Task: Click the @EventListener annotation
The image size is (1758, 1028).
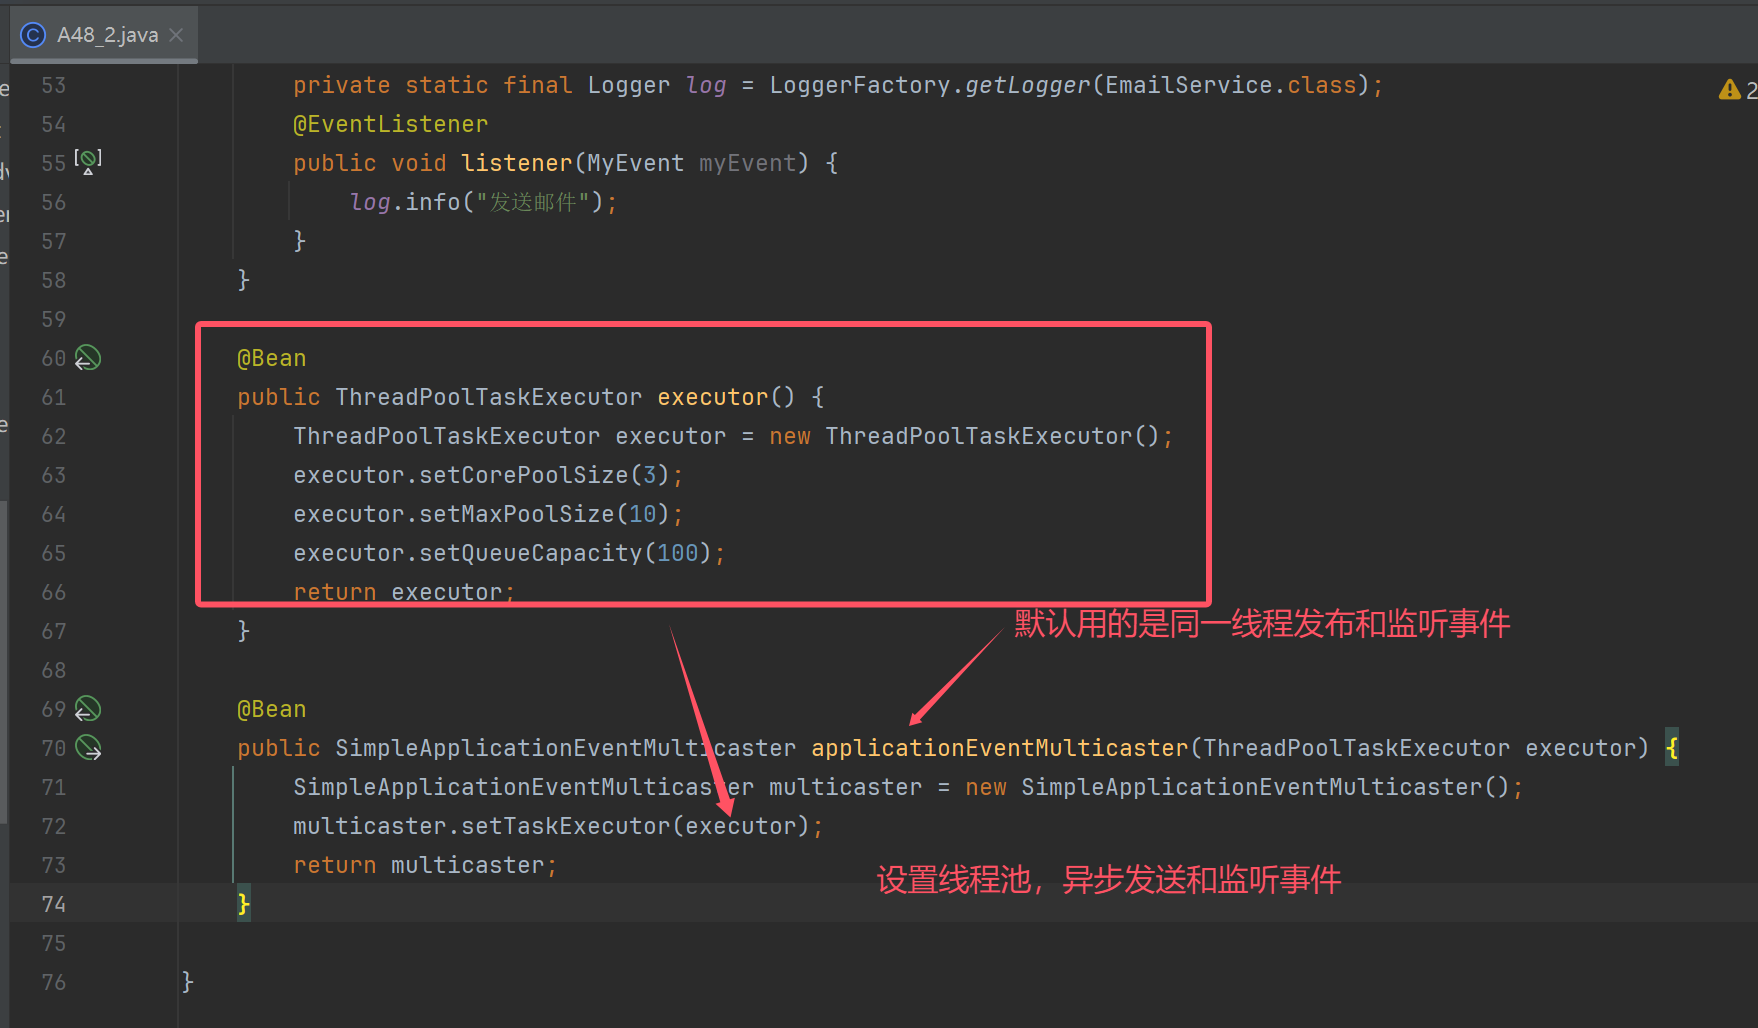Action: 390,124
